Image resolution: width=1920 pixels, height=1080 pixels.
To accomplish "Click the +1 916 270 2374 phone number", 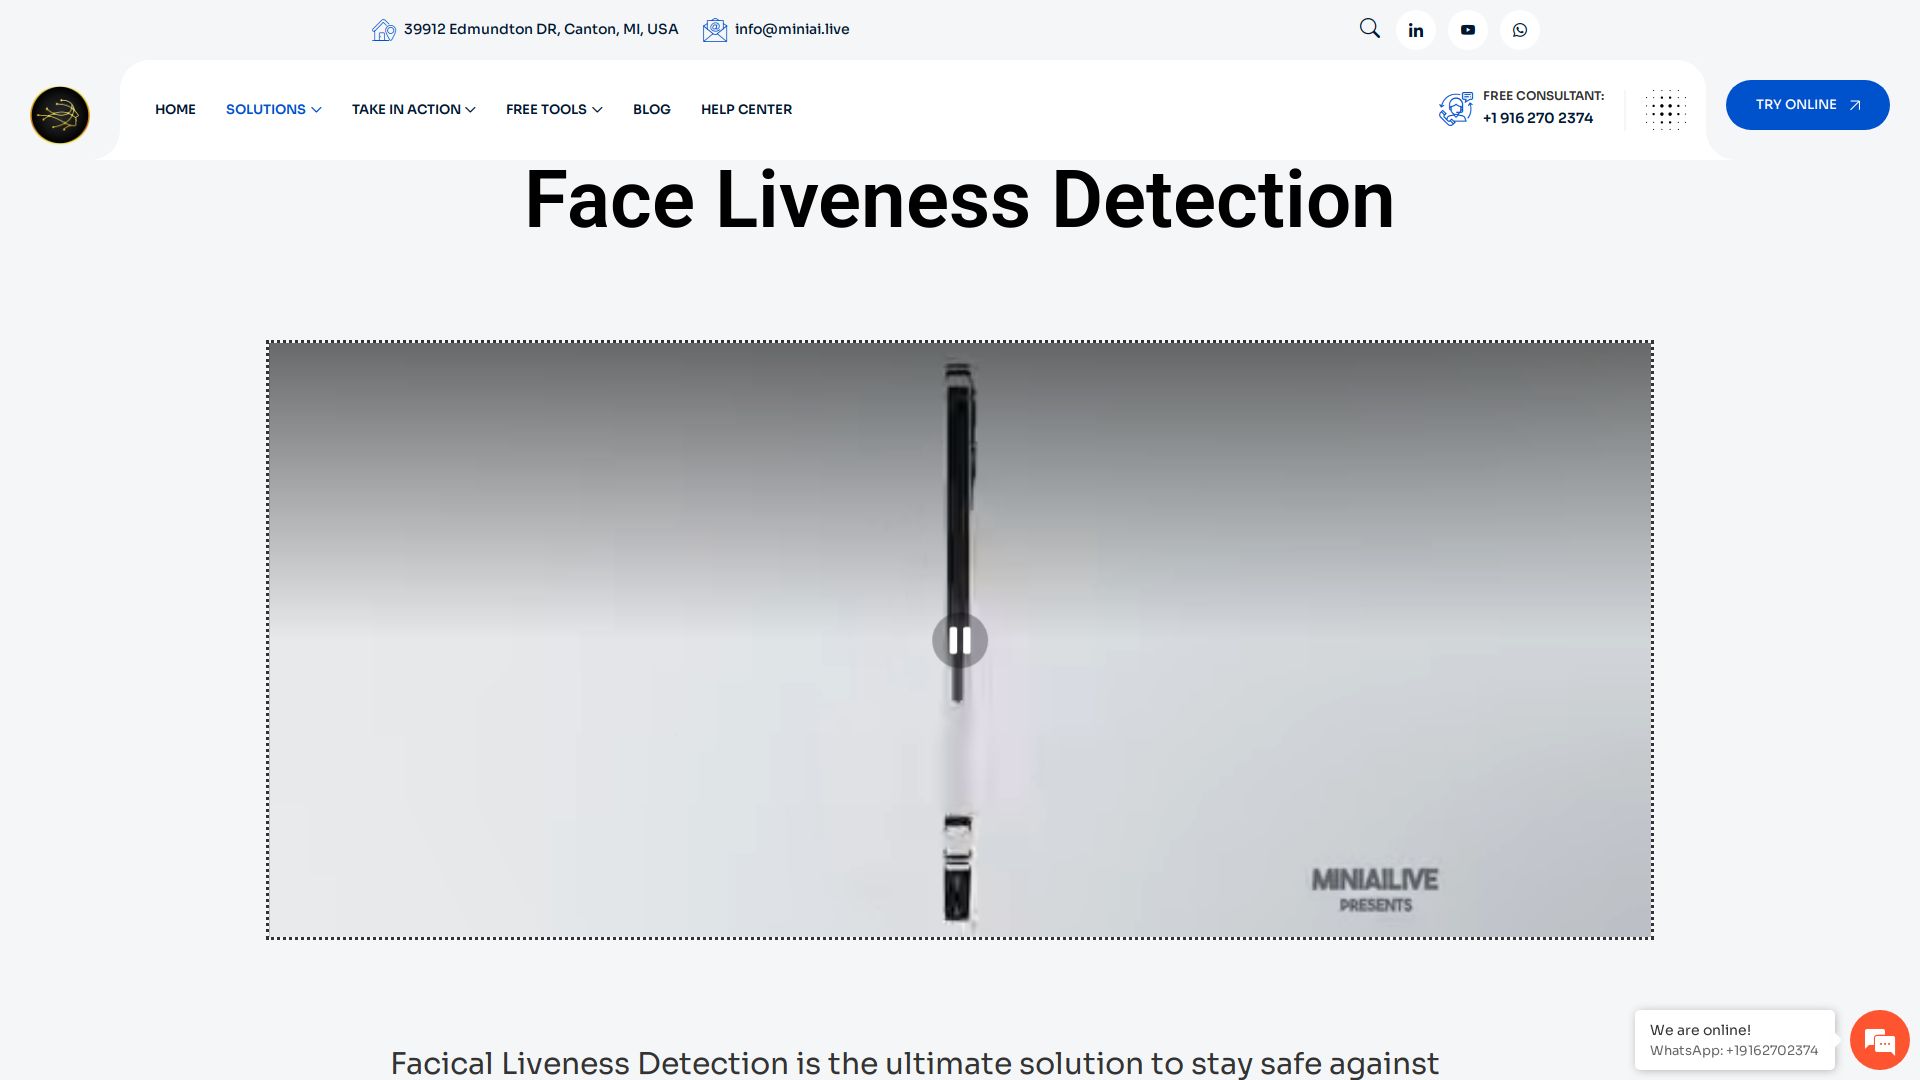I will (x=1538, y=118).
